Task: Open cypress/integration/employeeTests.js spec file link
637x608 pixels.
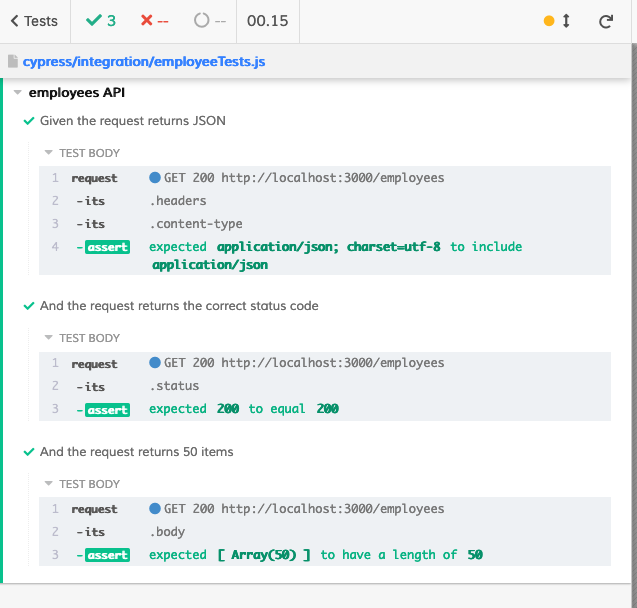Action: click(x=144, y=62)
